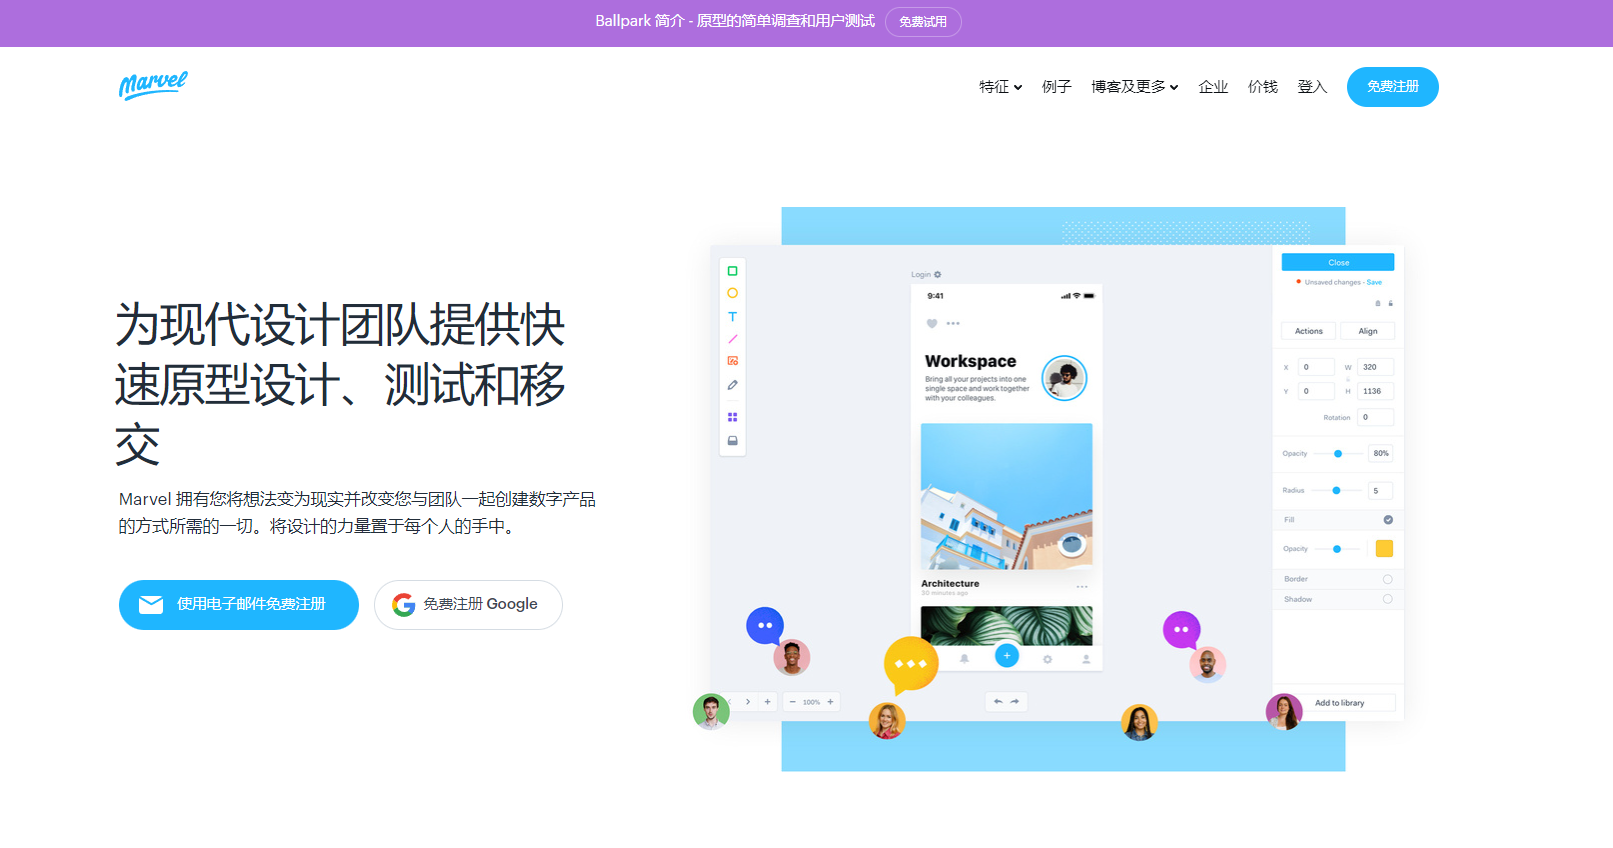
Task: Click the 80% opacity value field
Action: pos(1381,453)
